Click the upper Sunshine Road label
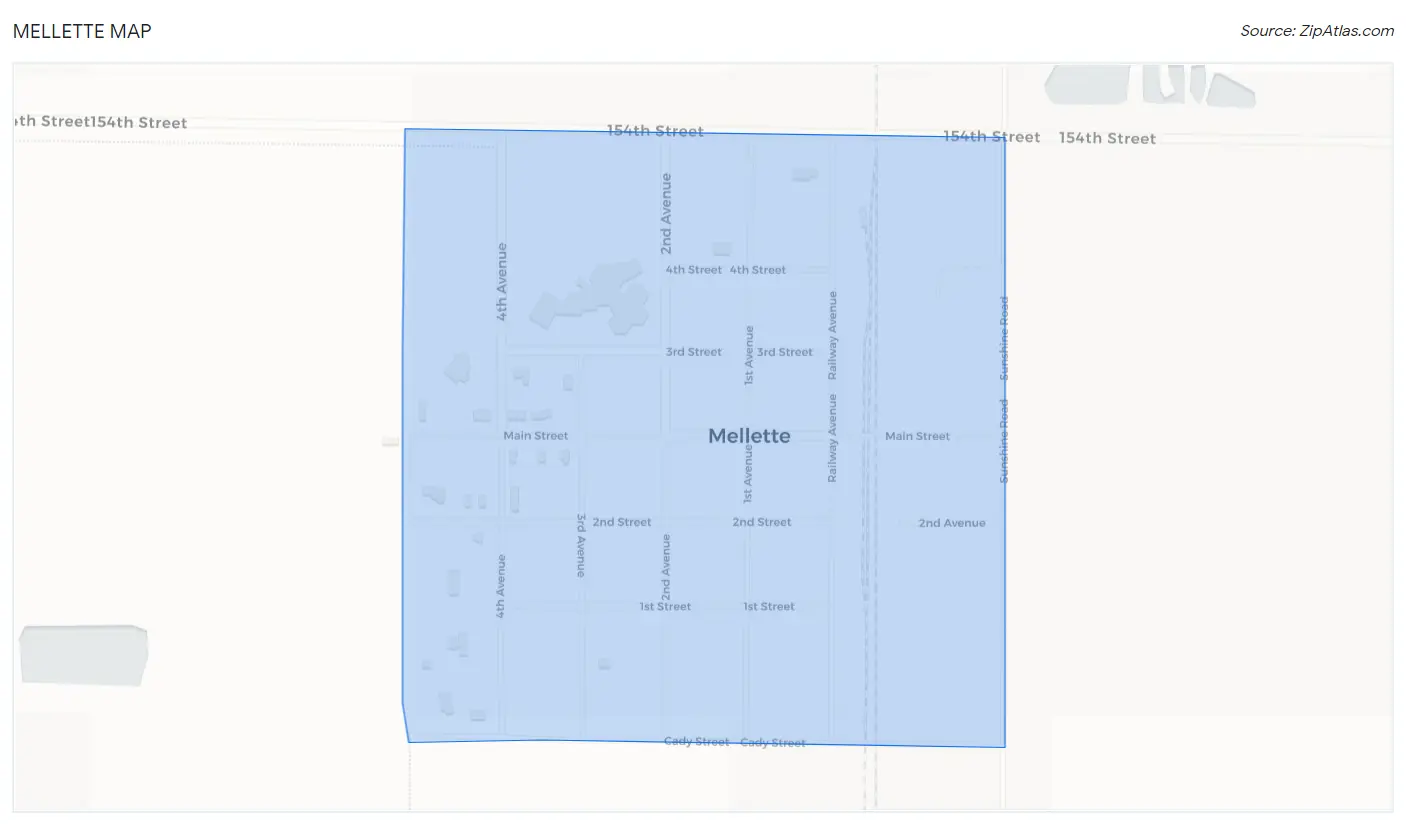Image resolution: width=1406 pixels, height=824 pixels. pyautogui.click(x=1005, y=338)
